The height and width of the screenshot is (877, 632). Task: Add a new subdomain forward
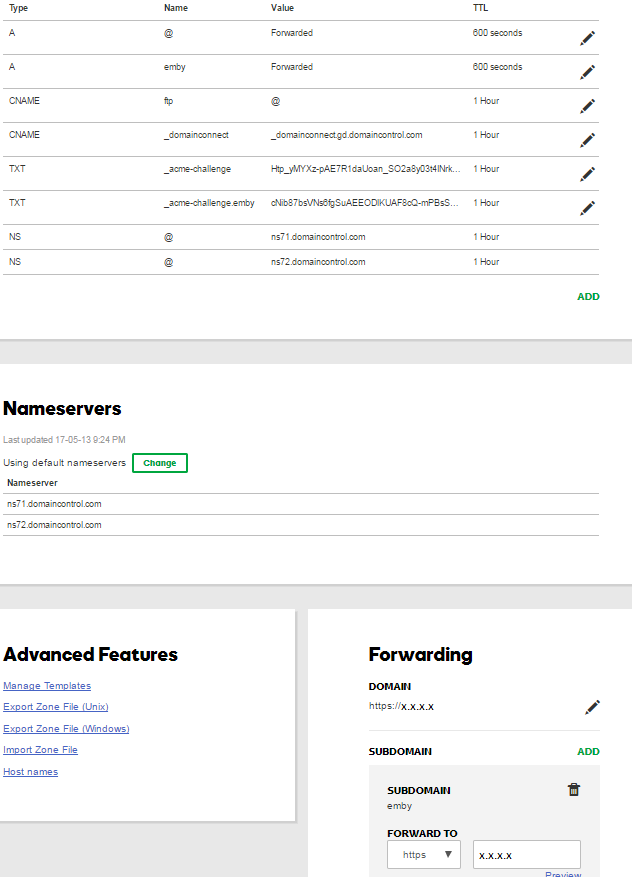(x=588, y=751)
